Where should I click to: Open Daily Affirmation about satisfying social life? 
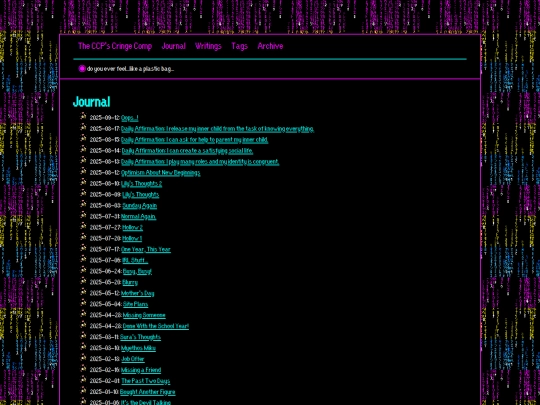click(x=187, y=151)
